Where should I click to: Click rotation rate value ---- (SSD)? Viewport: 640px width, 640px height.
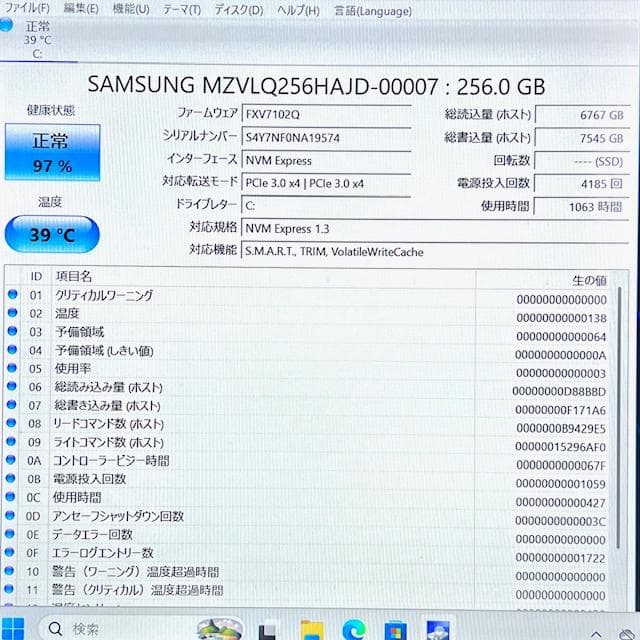point(582,161)
